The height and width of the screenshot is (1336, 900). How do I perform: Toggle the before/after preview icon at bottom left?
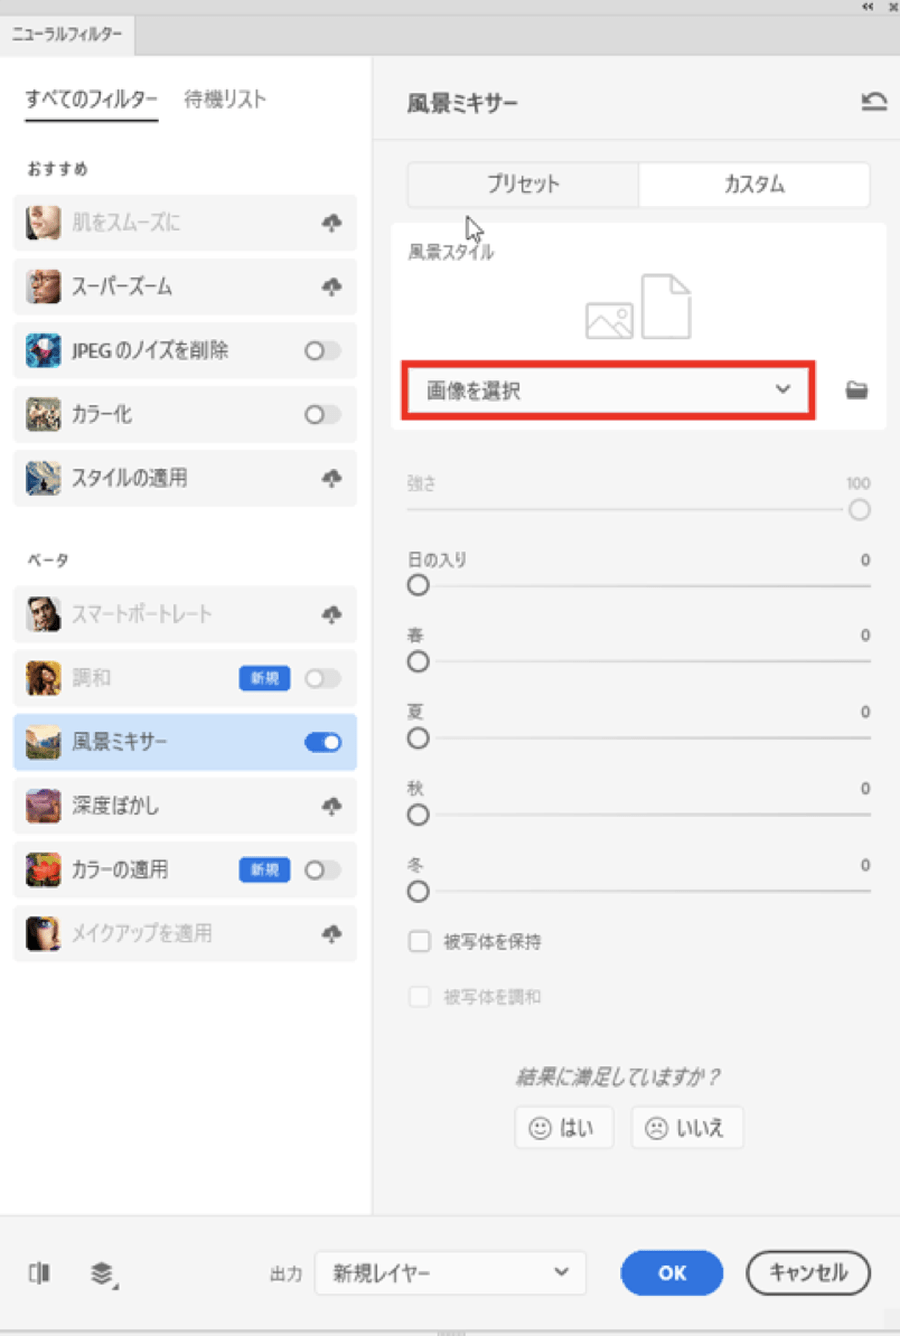coord(39,1273)
